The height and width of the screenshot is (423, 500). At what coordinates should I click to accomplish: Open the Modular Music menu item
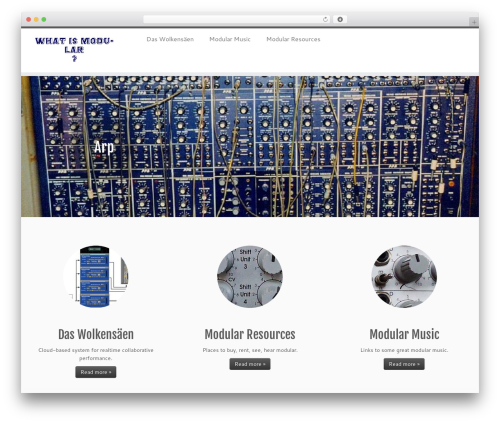click(230, 39)
